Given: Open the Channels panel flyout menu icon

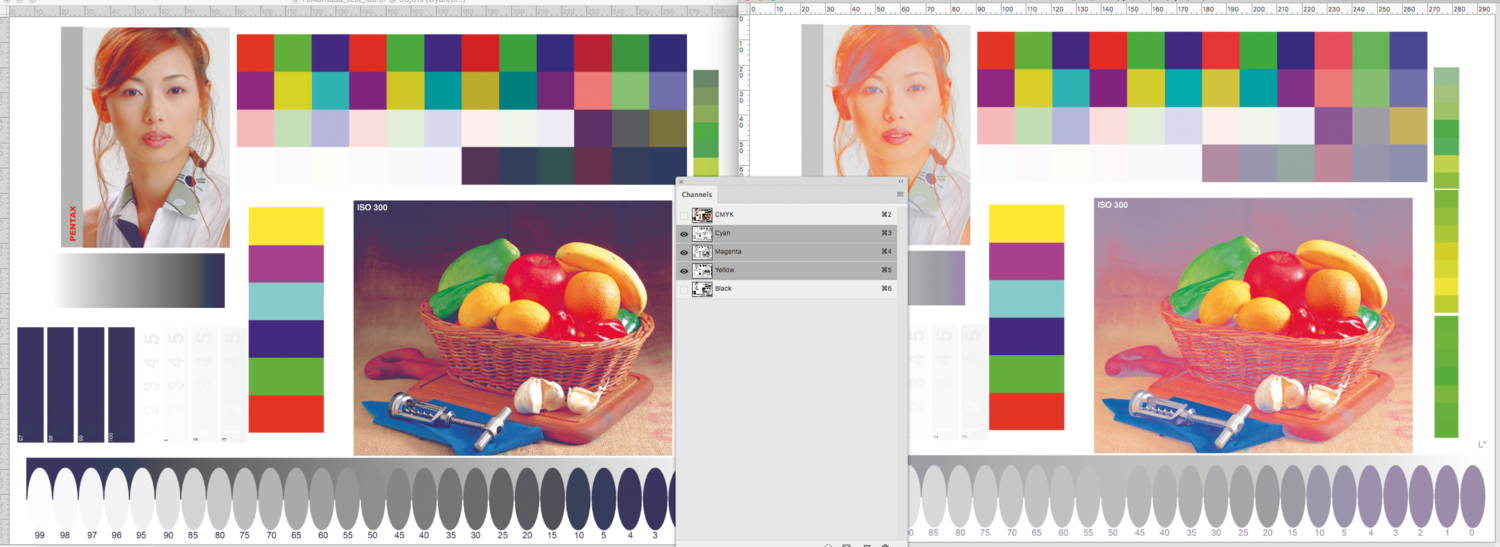Looking at the screenshot, I should click(900, 194).
